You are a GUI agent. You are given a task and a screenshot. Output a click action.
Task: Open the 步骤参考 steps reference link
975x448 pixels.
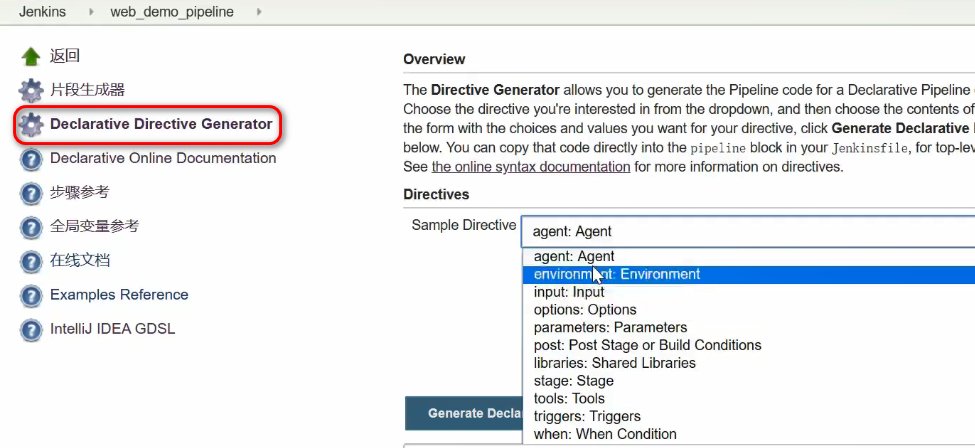click(x=80, y=192)
